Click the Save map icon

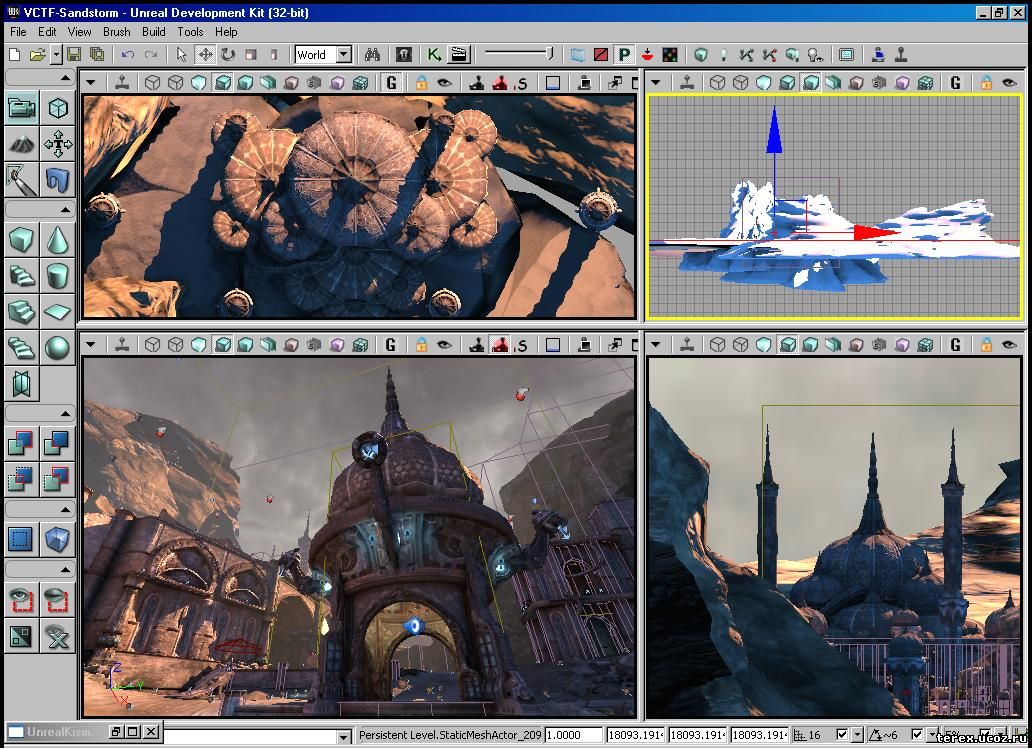point(76,55)
